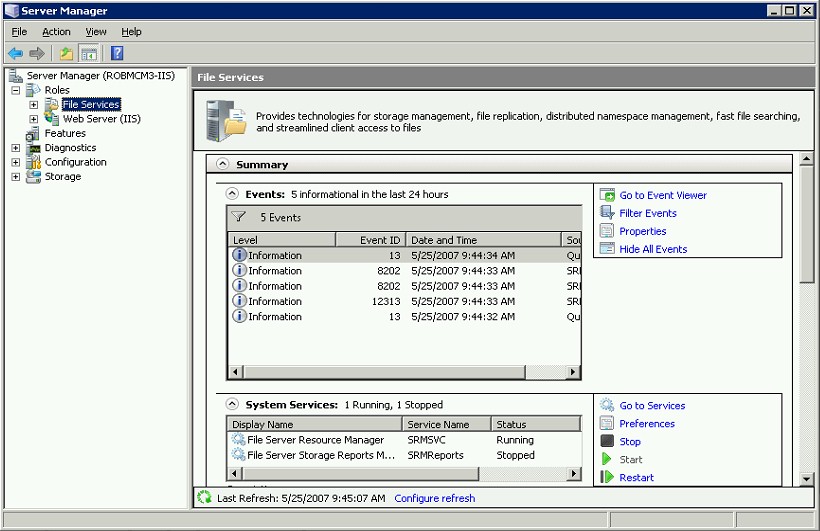Click the events list right scroll arrow
The height and width of the screenshot is (531, 820).
pyautogui.click(x=573, y=371)
